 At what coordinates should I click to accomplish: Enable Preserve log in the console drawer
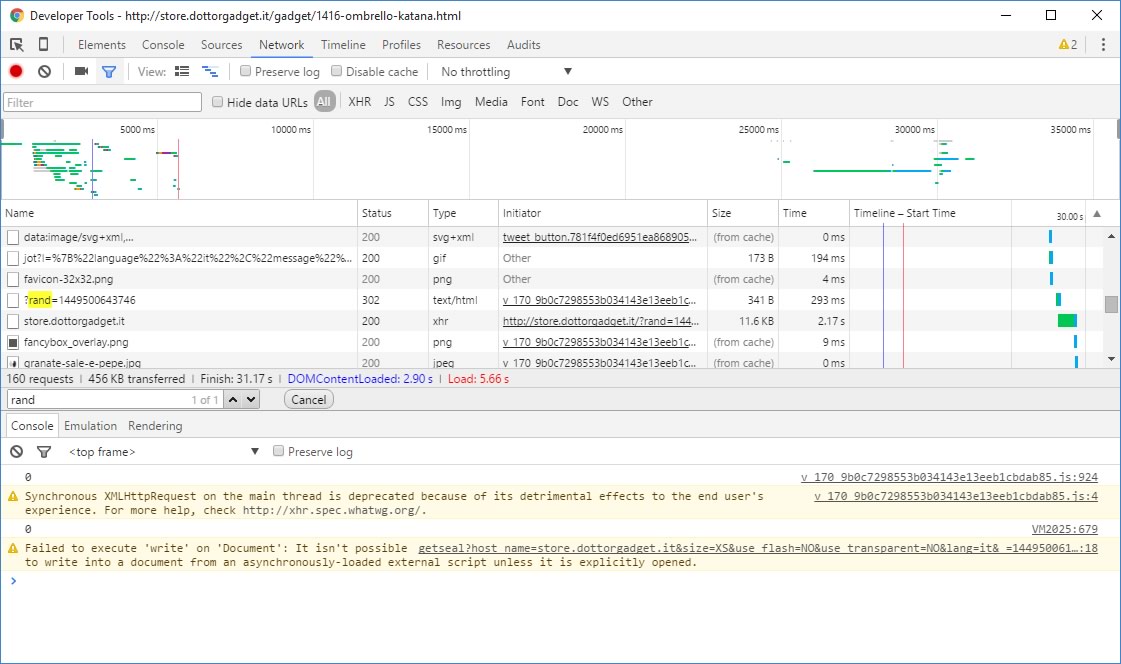278,451
